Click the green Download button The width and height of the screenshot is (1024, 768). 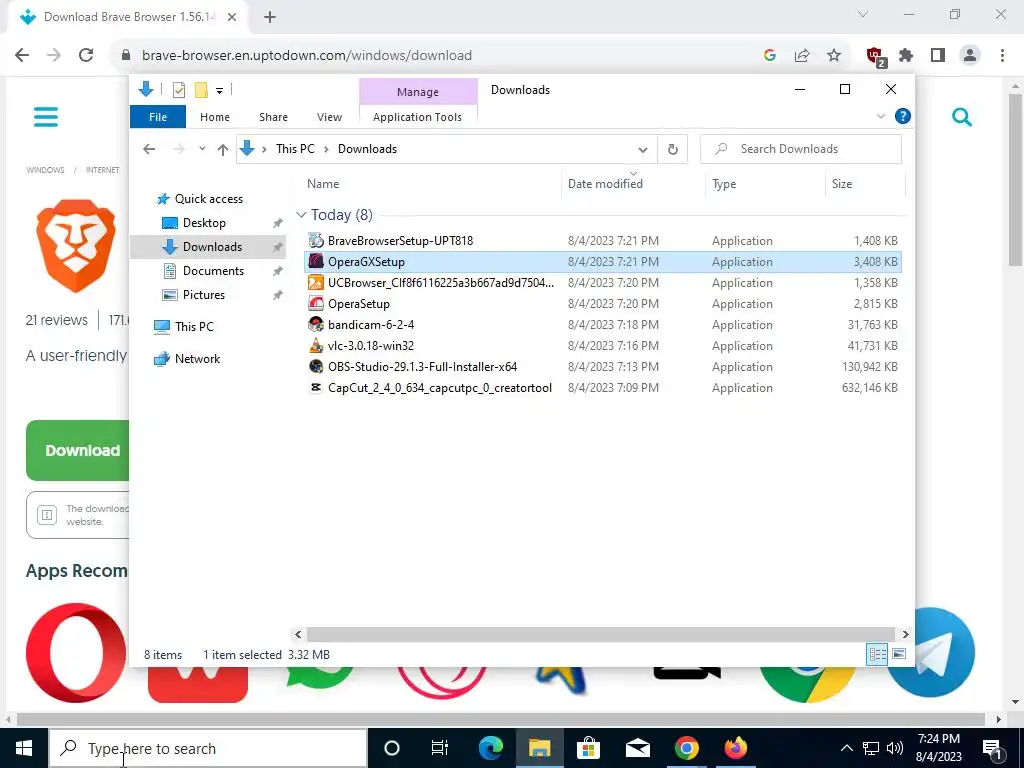coord(78,451)
